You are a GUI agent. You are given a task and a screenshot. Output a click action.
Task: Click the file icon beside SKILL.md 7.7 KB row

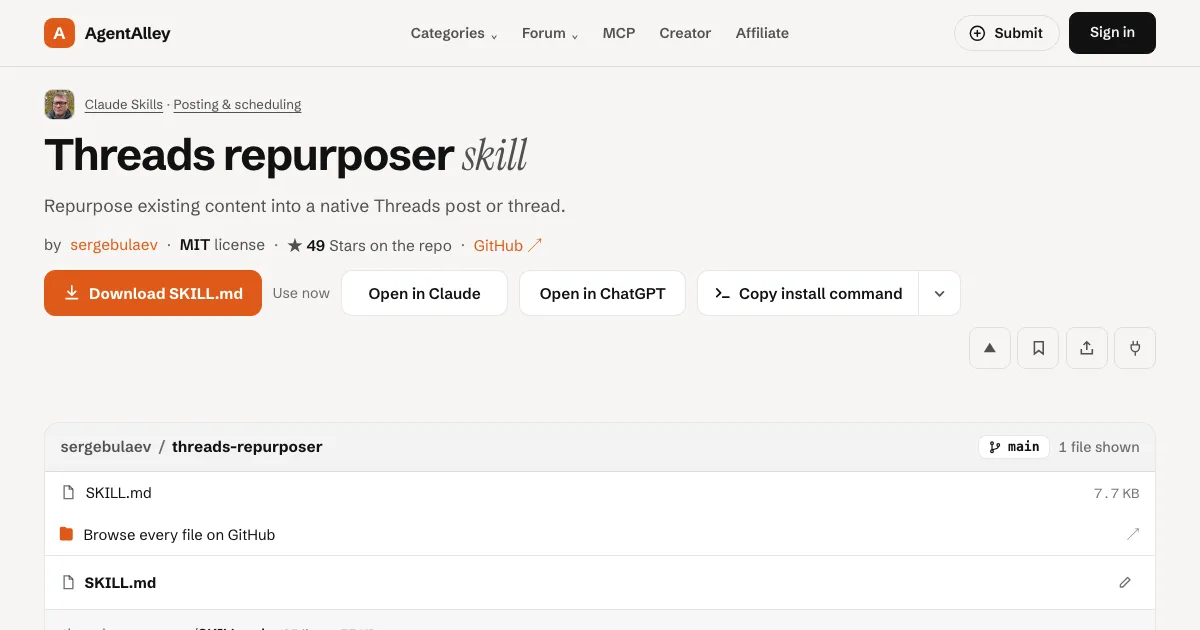click(69, 492)
